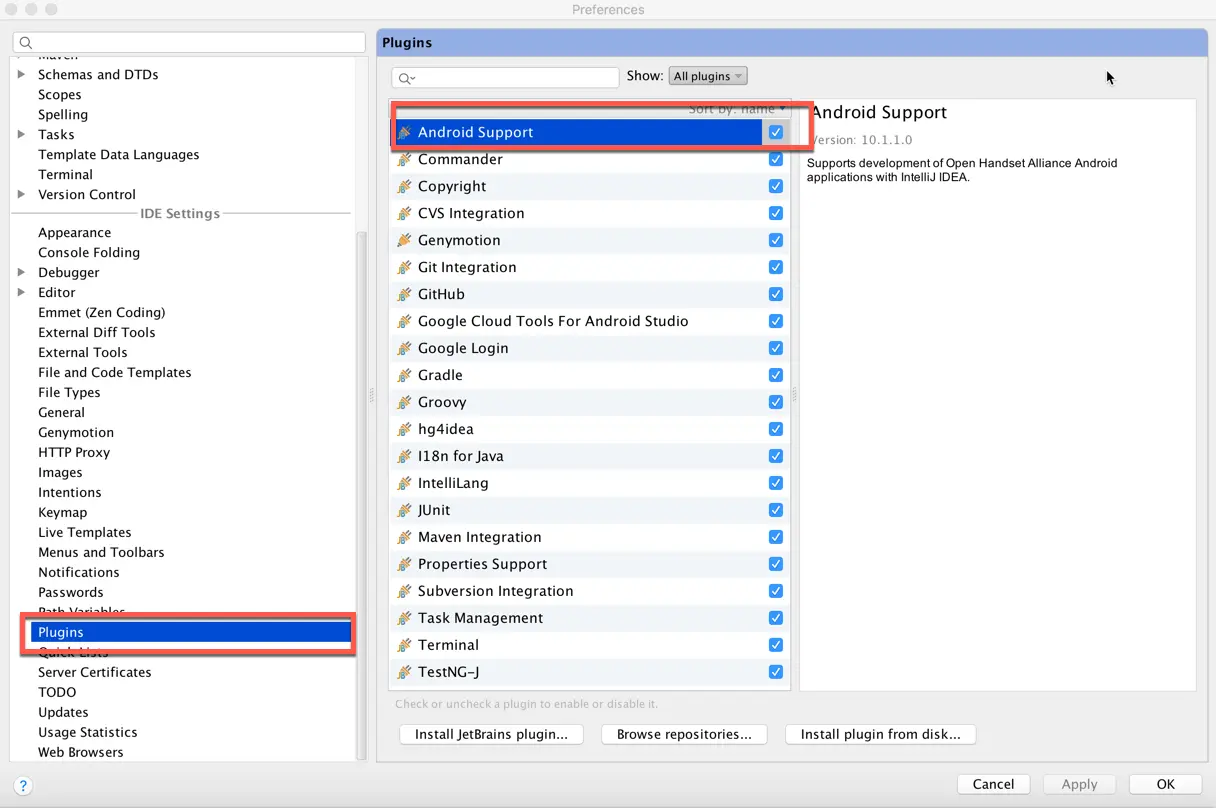The height and width of the screenshot is (808, 1216).
Task: Expand Schemas and DTDs tree node
Action: click(x=21, y=74)
